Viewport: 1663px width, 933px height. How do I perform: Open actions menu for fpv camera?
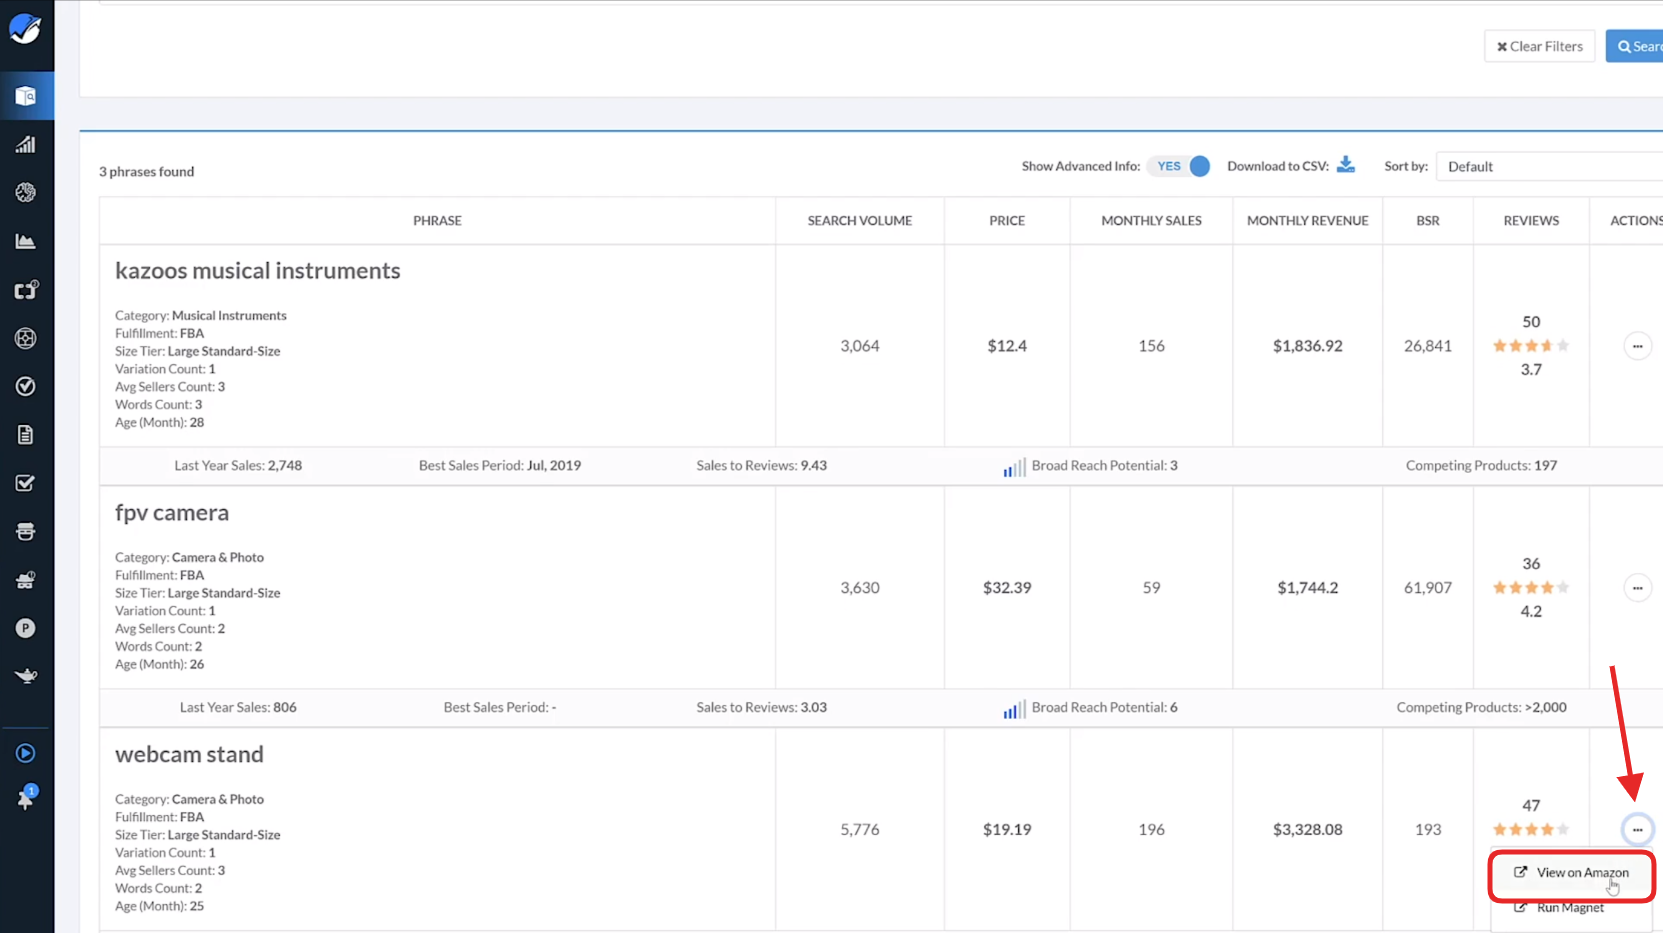pyautogui.click(x=1637, y=588)
